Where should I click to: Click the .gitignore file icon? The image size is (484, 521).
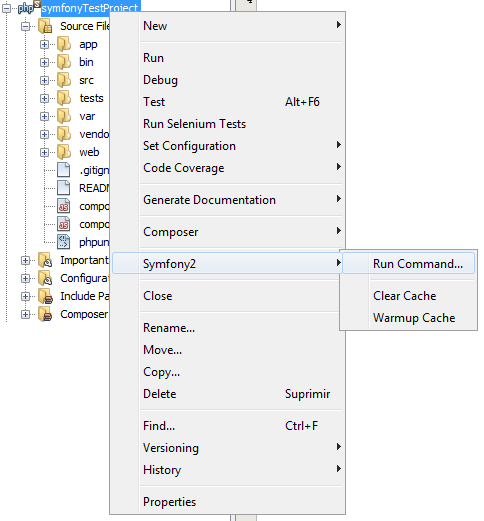[x=64, y=170]
